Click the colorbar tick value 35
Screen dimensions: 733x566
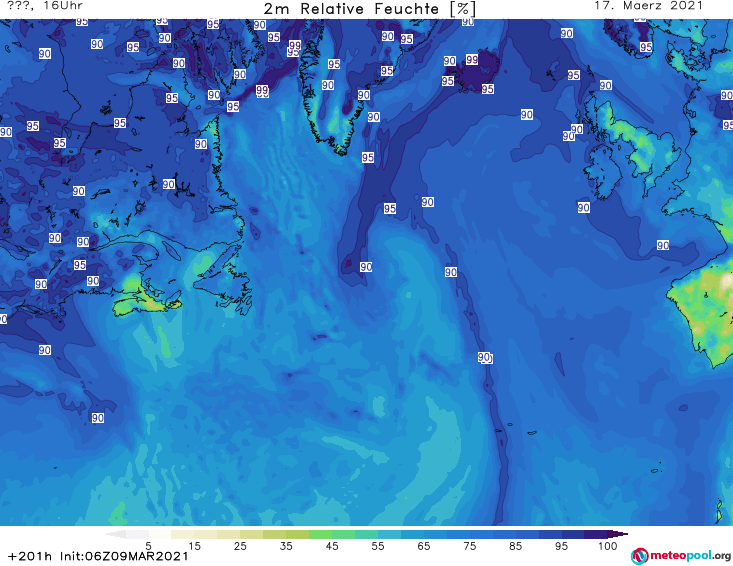tap(286, 546)
